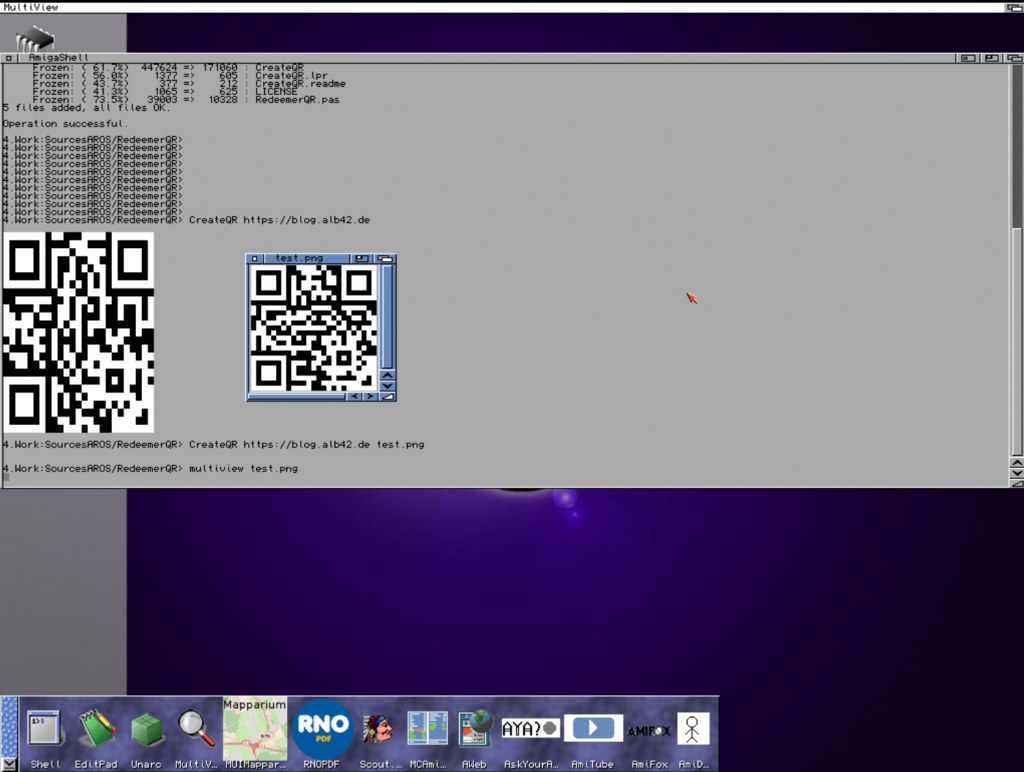Screen dimensions: 1024x772
Task: Click 'RedeemerQR.pas' file name
Action: click(x=297, y=100)
